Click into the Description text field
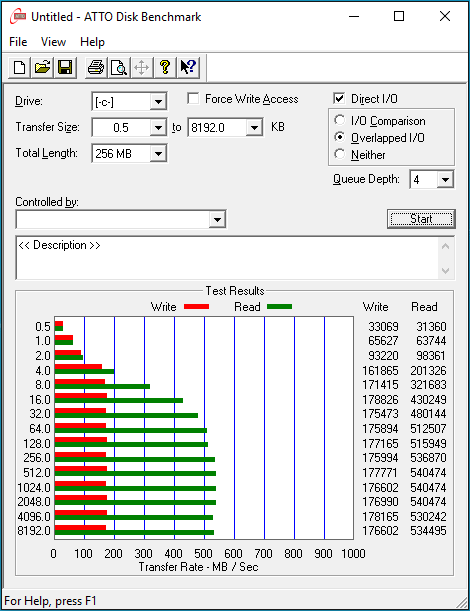 228,258
